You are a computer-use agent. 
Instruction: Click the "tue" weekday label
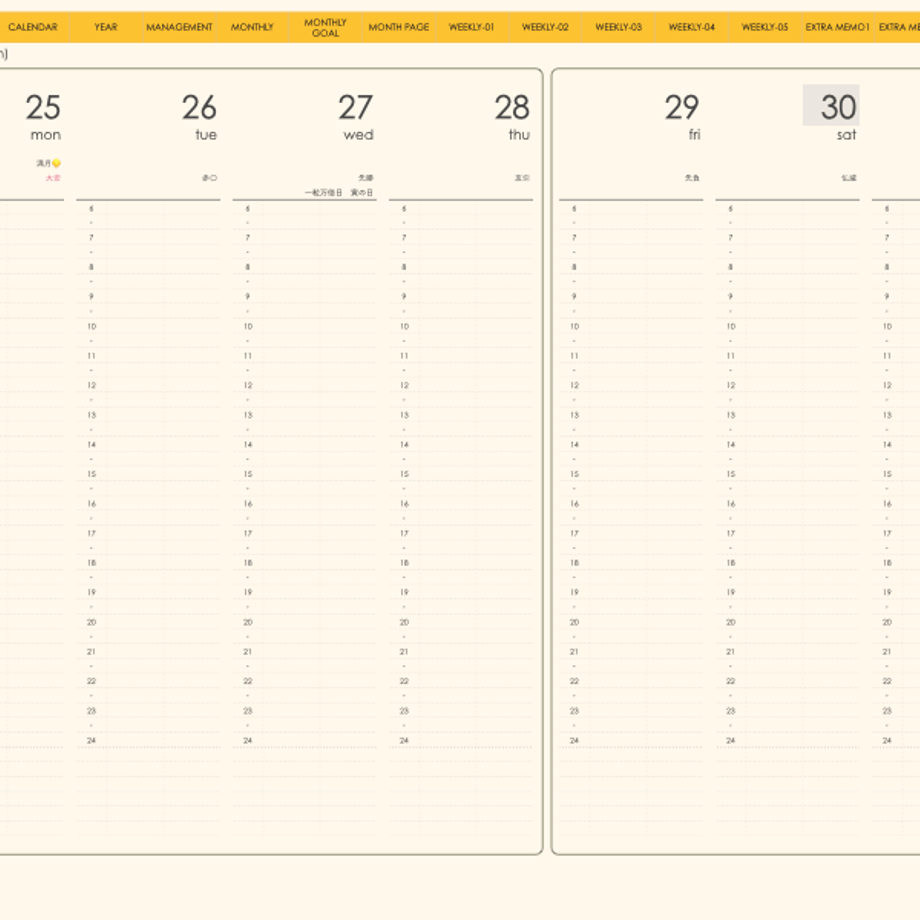pyautogui.click(x=206, y=135)
